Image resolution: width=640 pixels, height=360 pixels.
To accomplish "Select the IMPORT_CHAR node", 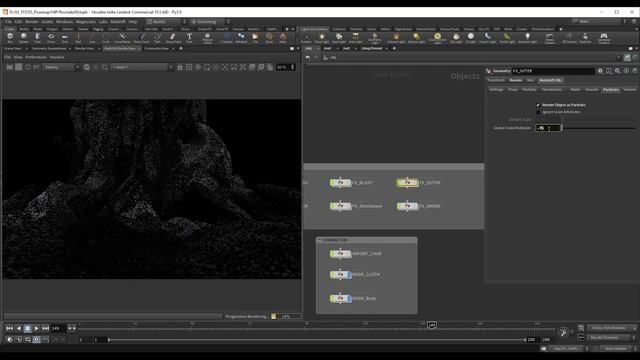I will 340,254.
